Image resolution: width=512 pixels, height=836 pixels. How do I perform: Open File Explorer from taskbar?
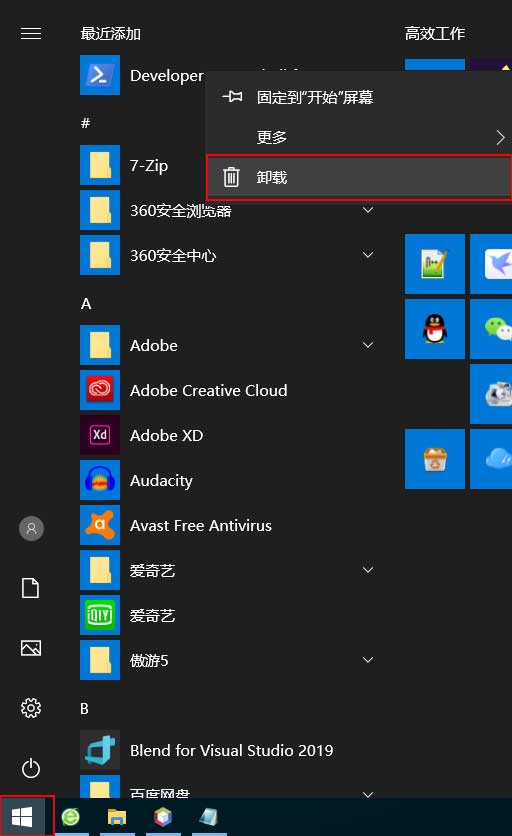coord(117,817)
